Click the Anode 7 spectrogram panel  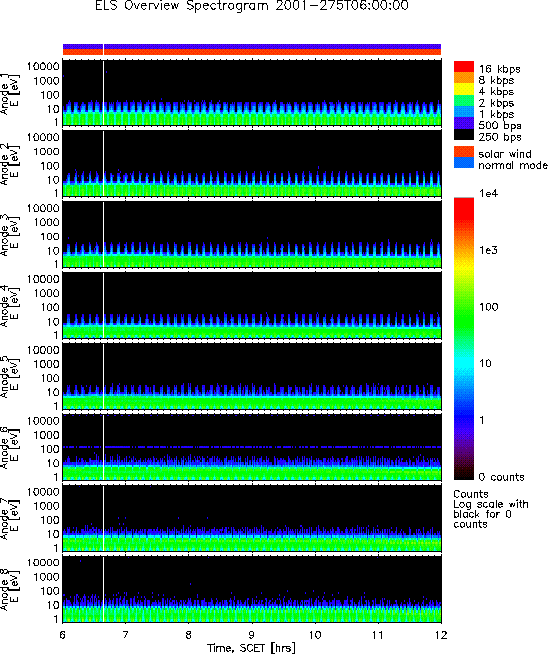tap(252, 518)
